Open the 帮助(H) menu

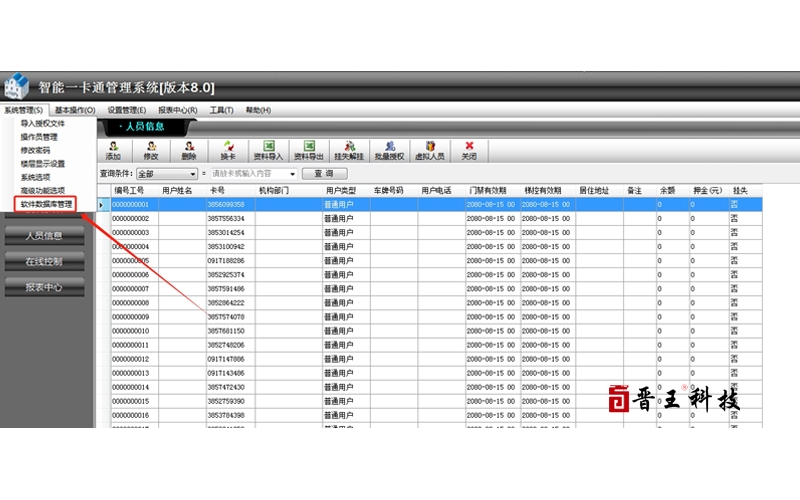[x=258, y=110]
